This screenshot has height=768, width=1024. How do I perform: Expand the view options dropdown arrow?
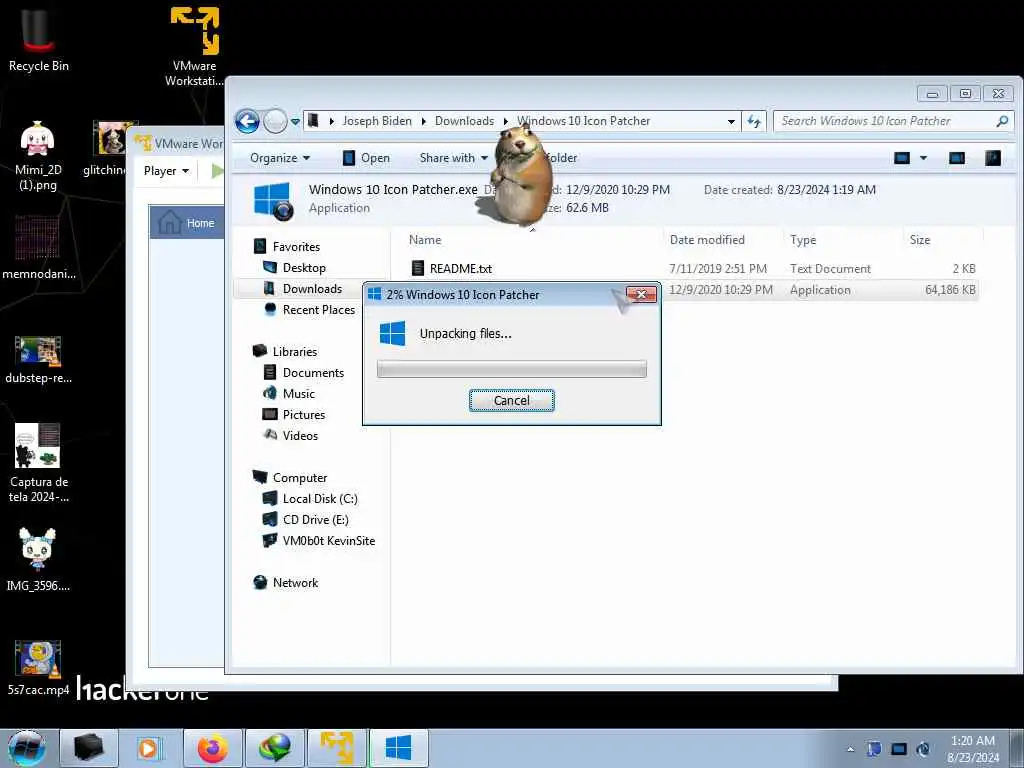click(923, 158)
